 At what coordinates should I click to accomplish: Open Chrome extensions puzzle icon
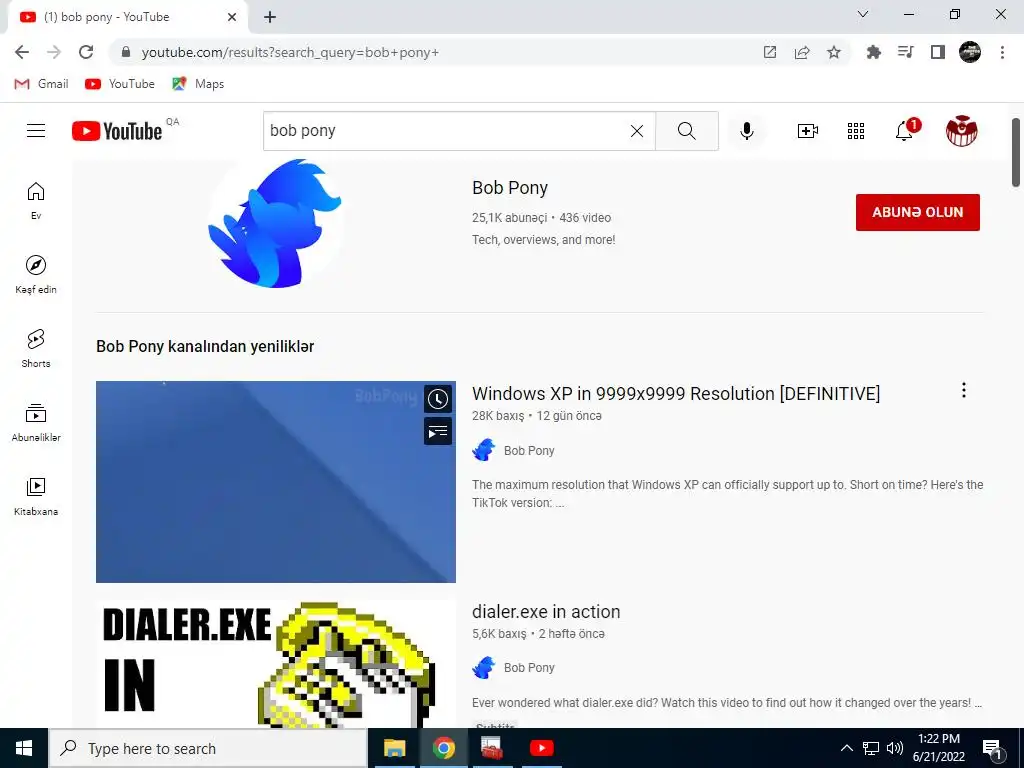coord(873,52)
